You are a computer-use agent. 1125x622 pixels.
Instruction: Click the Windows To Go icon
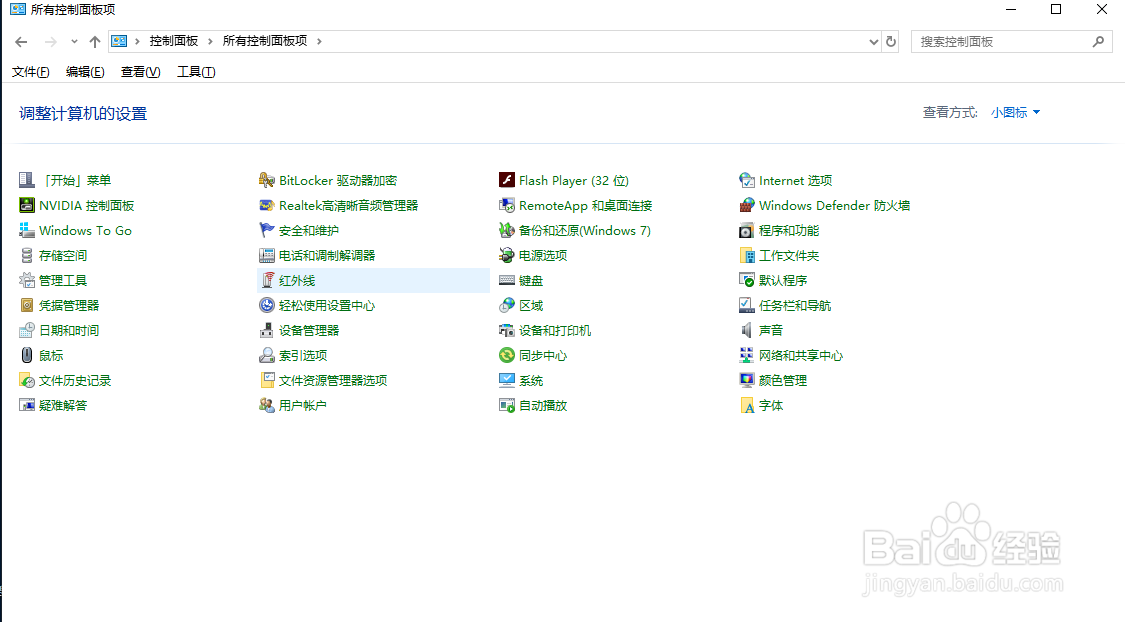tap(27, 230)
